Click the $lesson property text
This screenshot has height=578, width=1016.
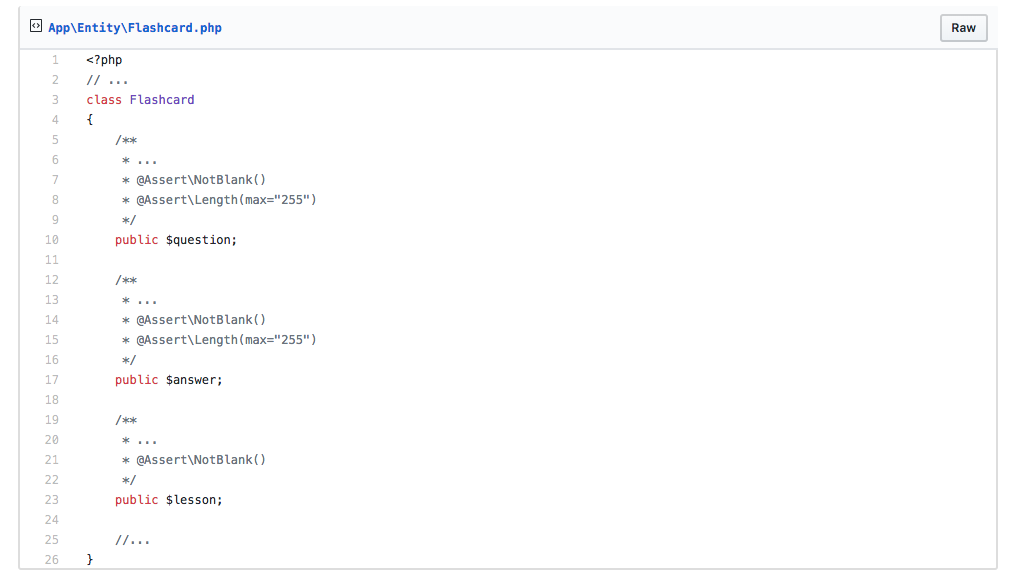click(x=194, y=500)
